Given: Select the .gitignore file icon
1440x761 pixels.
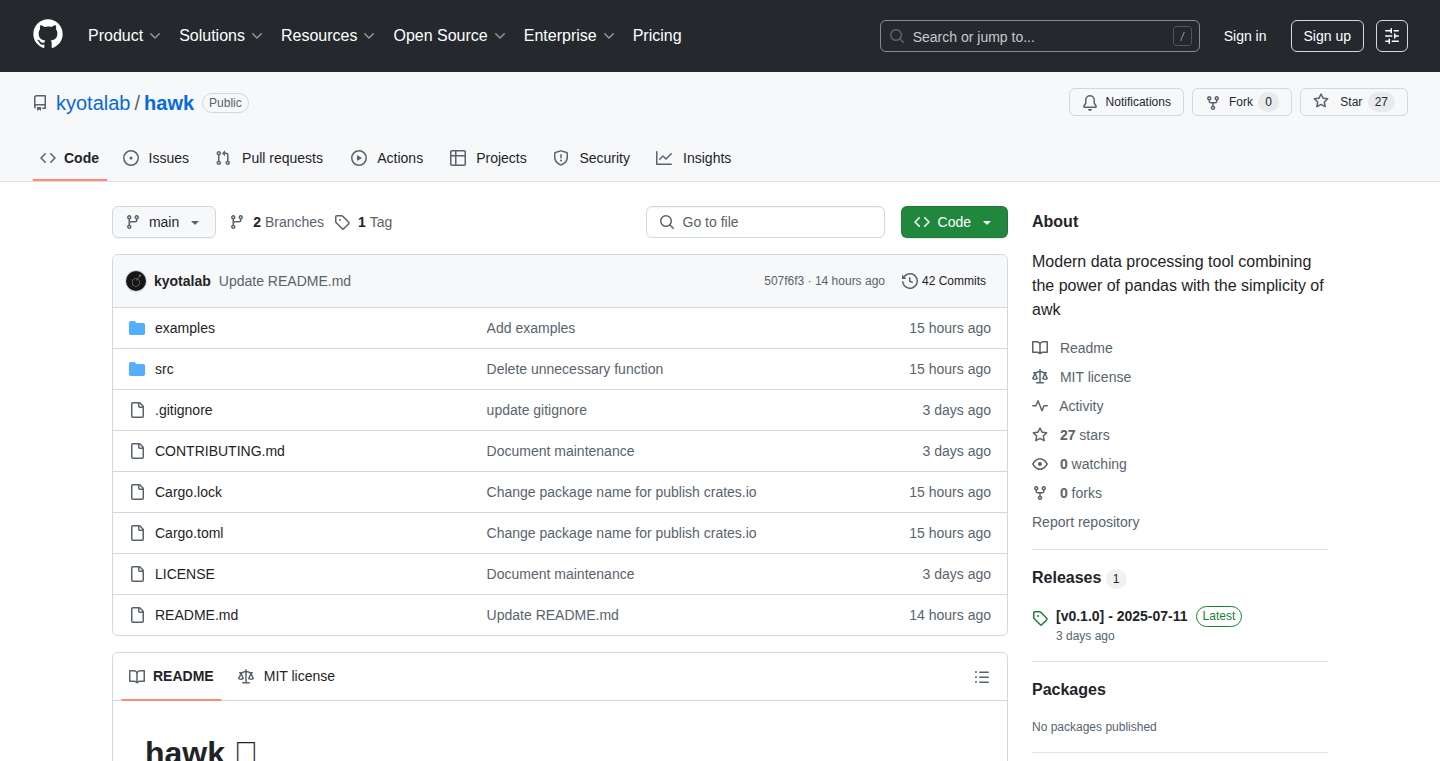Looking at the screenshot, I should [137, 410].
